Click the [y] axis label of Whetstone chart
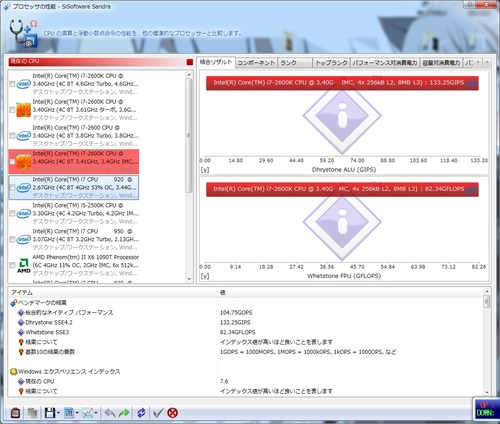500x424 pixels. (x=205, y=276)
